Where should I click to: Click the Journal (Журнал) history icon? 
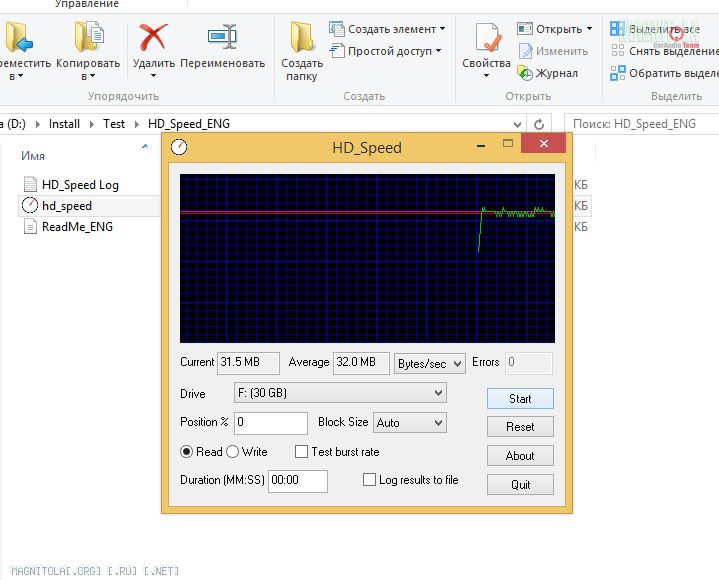tap(525, 73)
